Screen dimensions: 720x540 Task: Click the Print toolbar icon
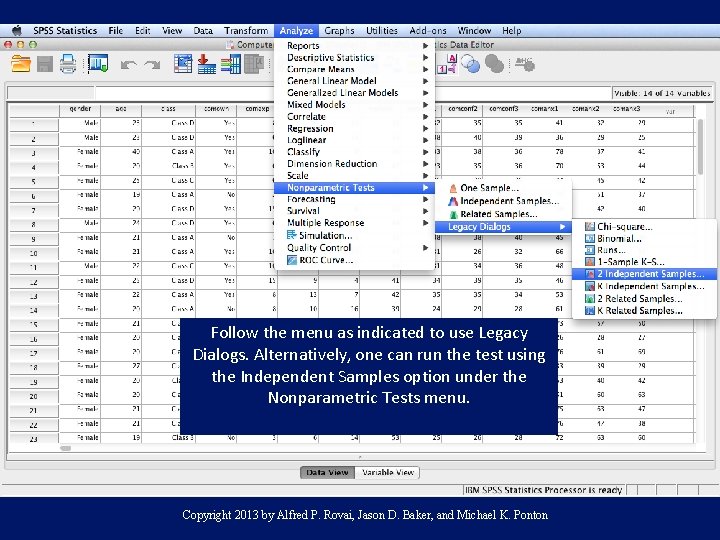pyautogui.click(x=68, y=64)
